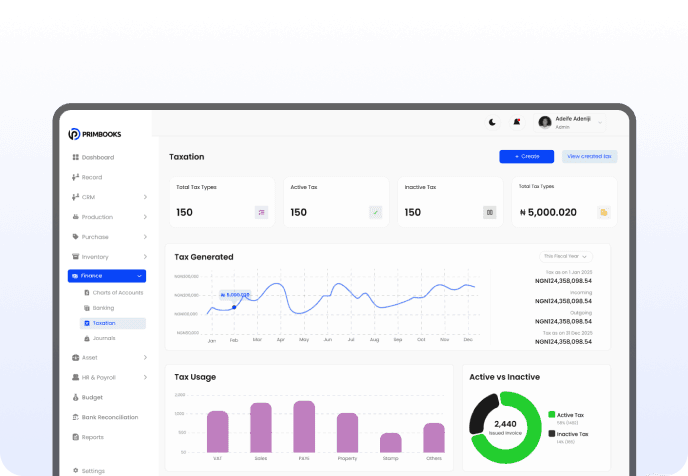Click the Finance wallet icon

75,276
